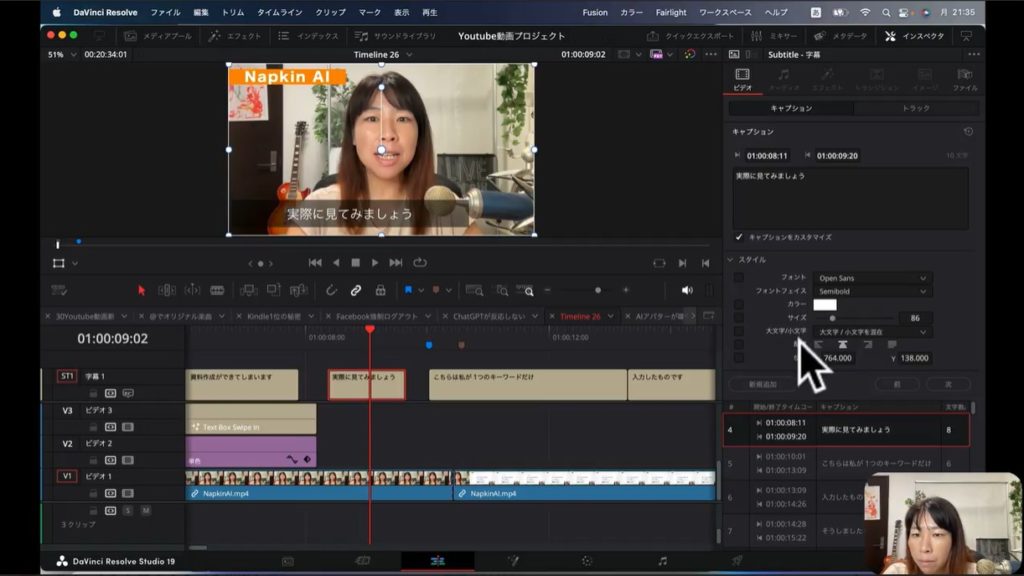Open the Fusion menu in menu bar
1024x576 pixels.
coord(594,12)
